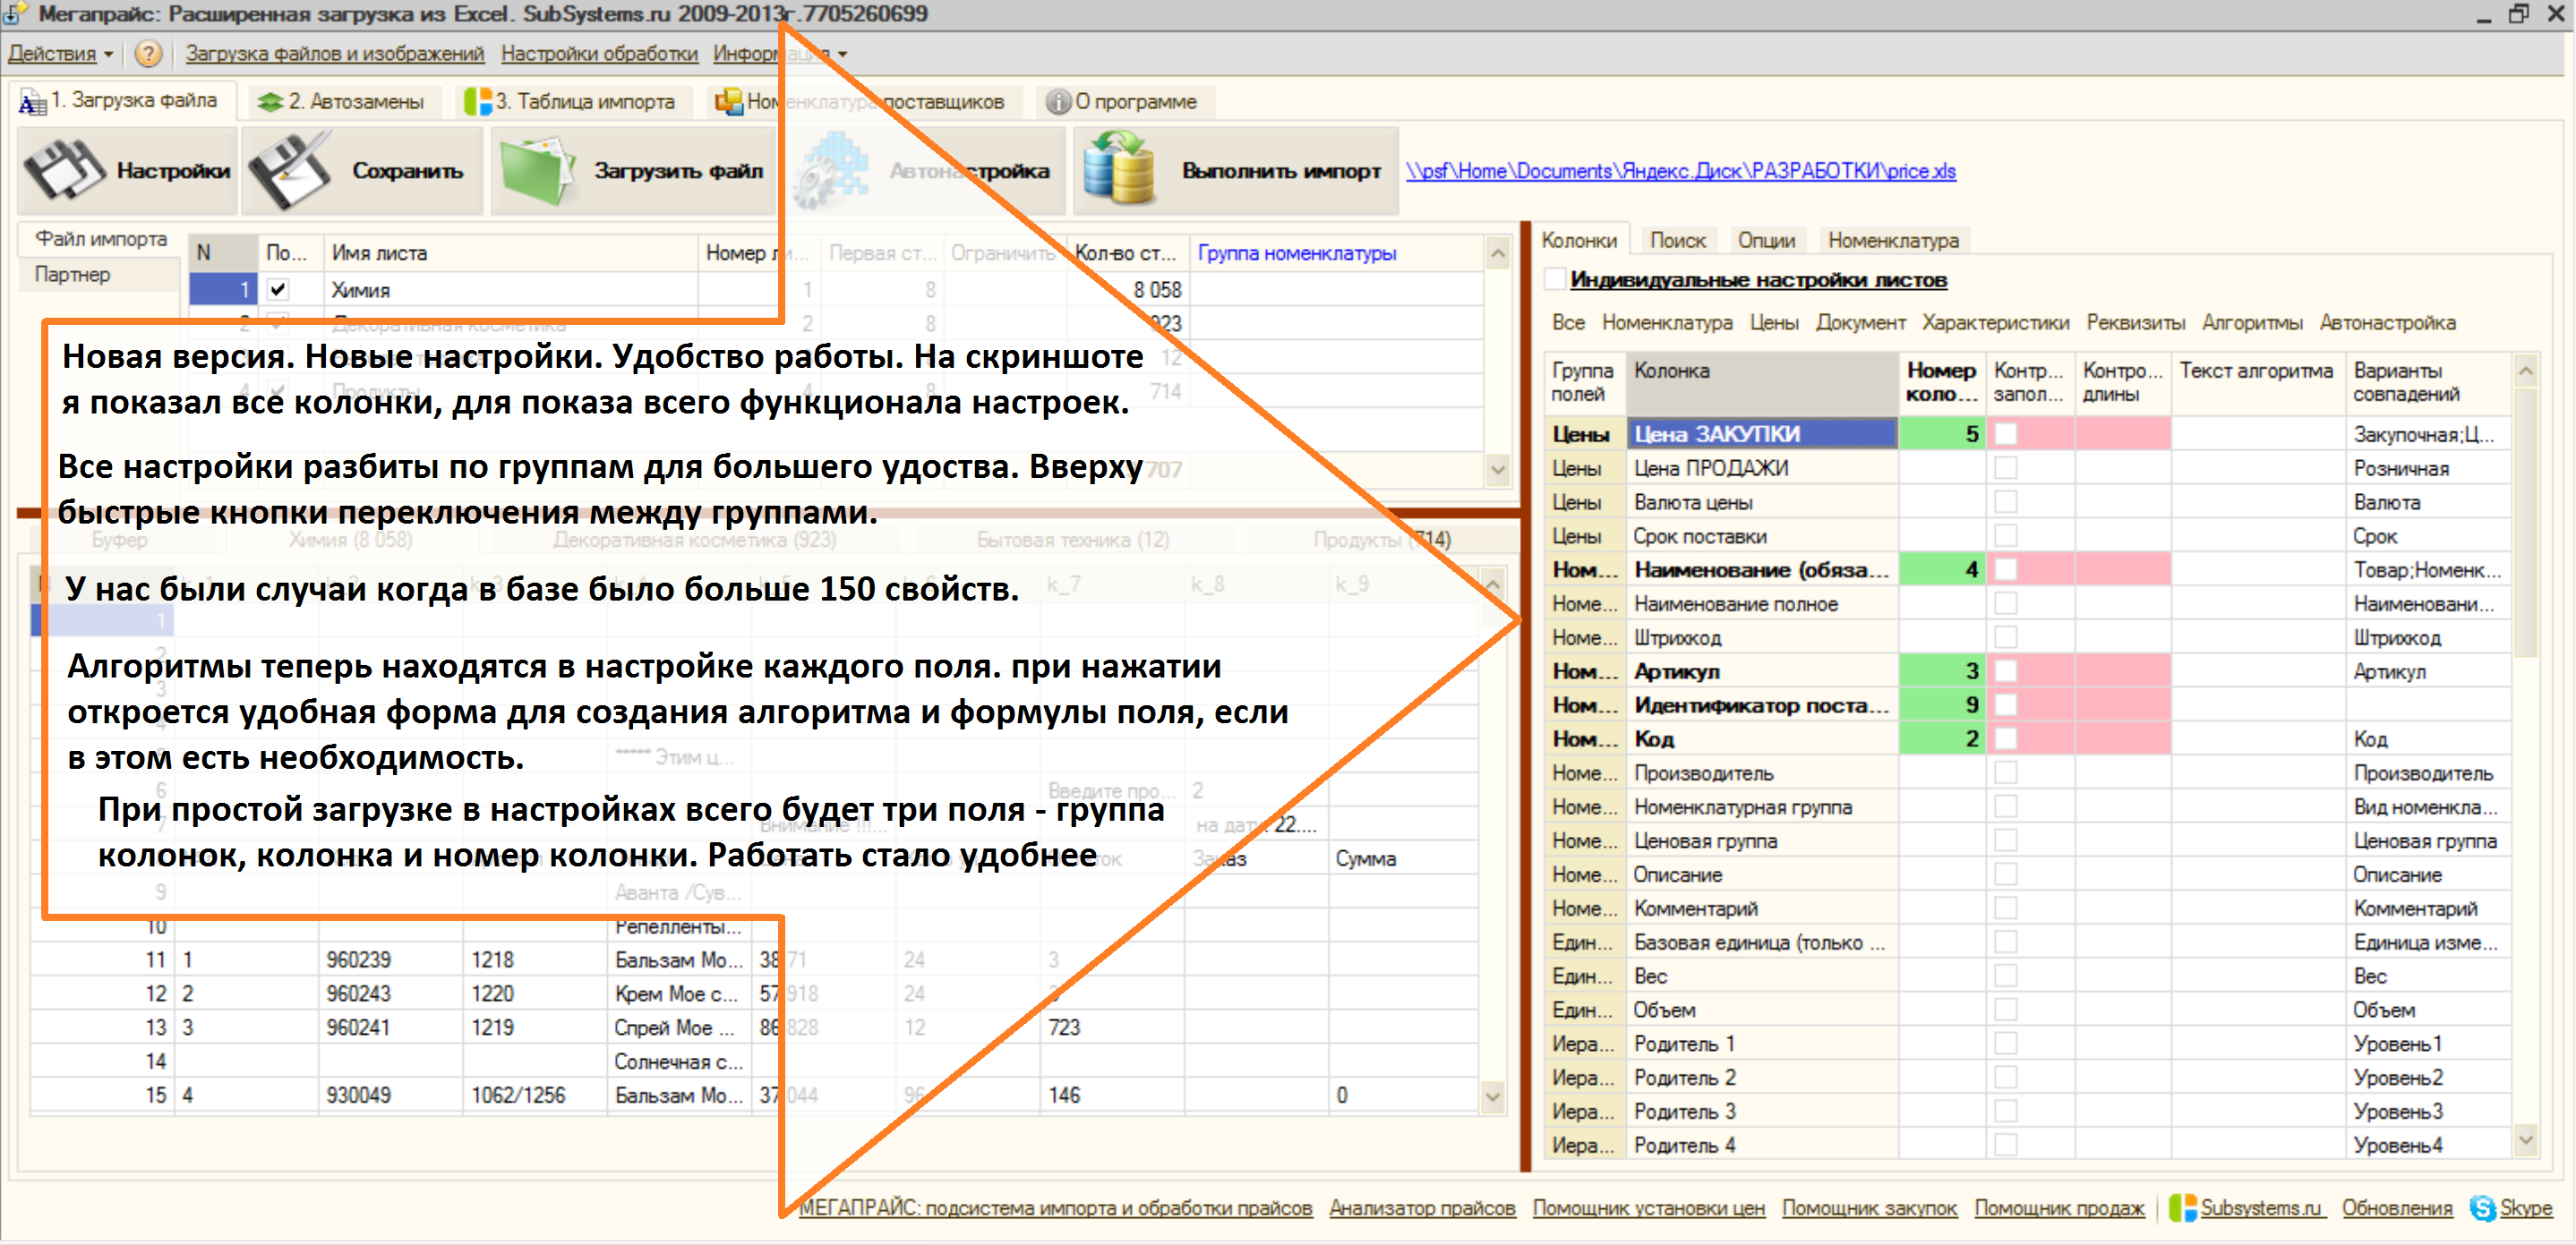The height and width of the screenshot is (1245, 2576).
Task: Click the columns grid scroll-down arrow
Action: (2525, 1139)
